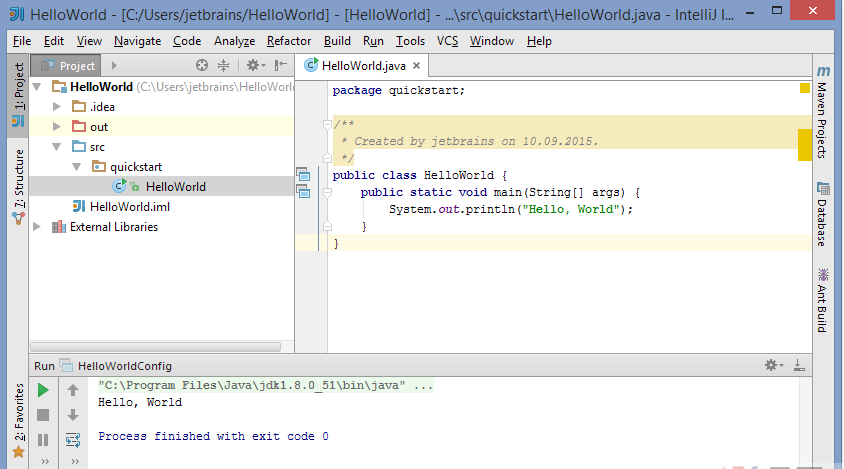Open the Navigate menu
This screenshot has width=844, height=469.
tap(137, 41)
